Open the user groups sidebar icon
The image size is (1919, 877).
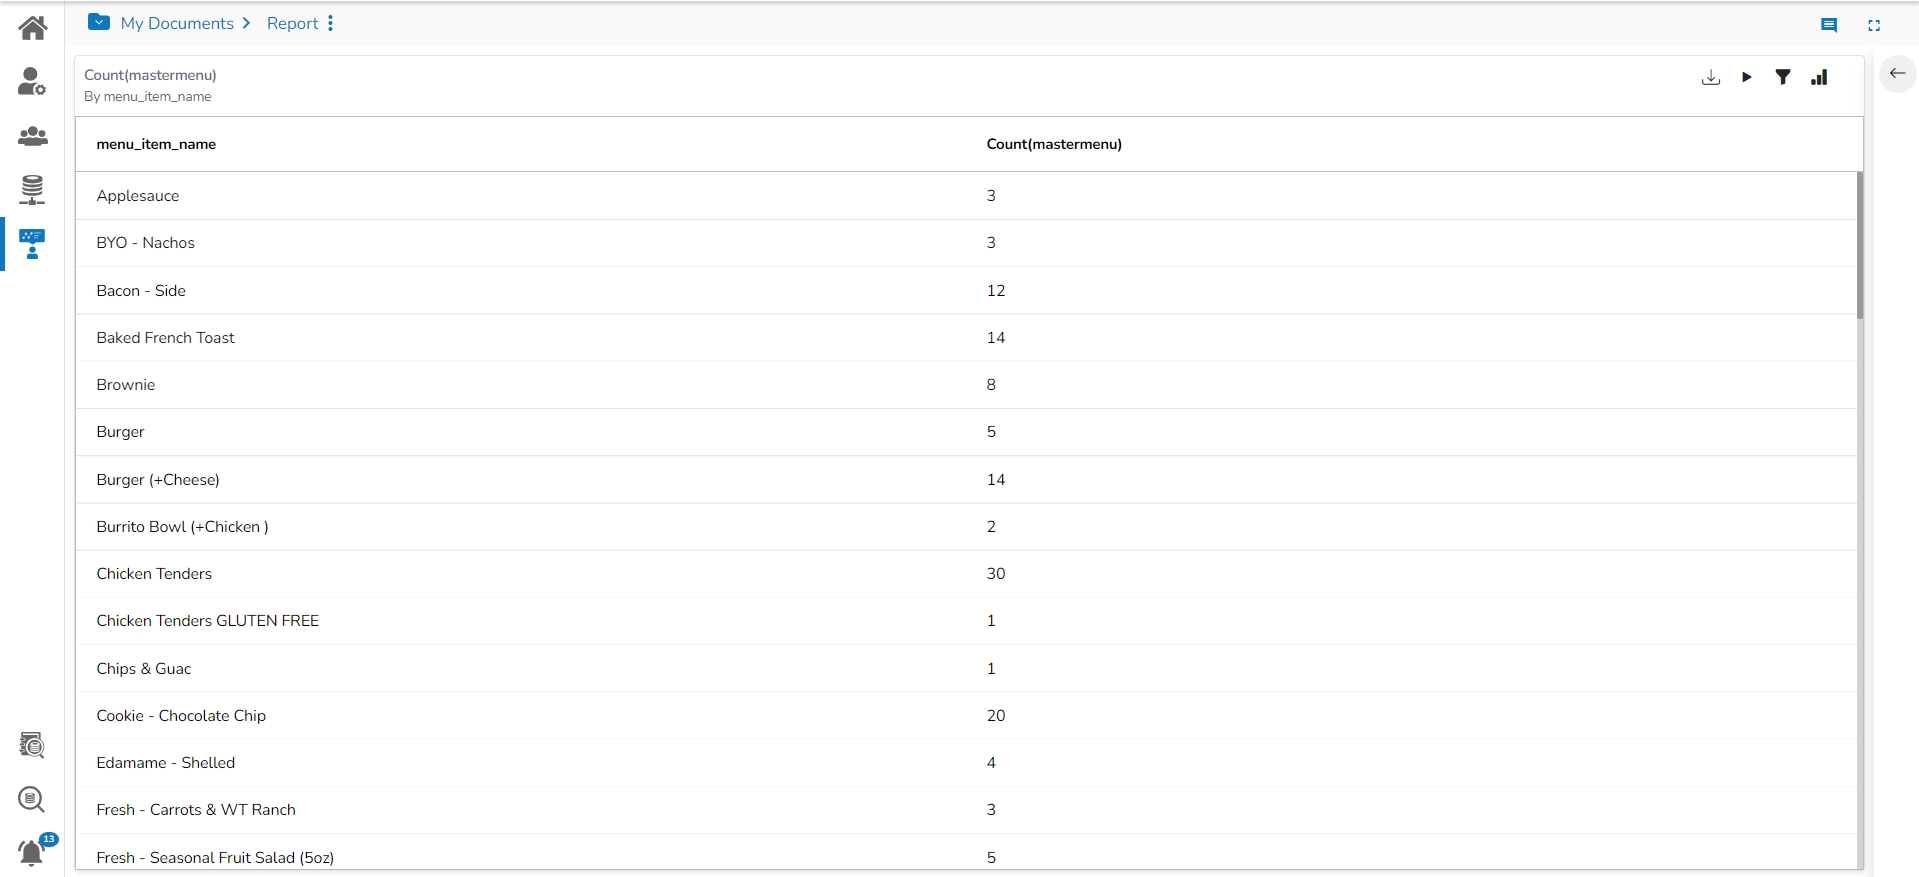32,136
